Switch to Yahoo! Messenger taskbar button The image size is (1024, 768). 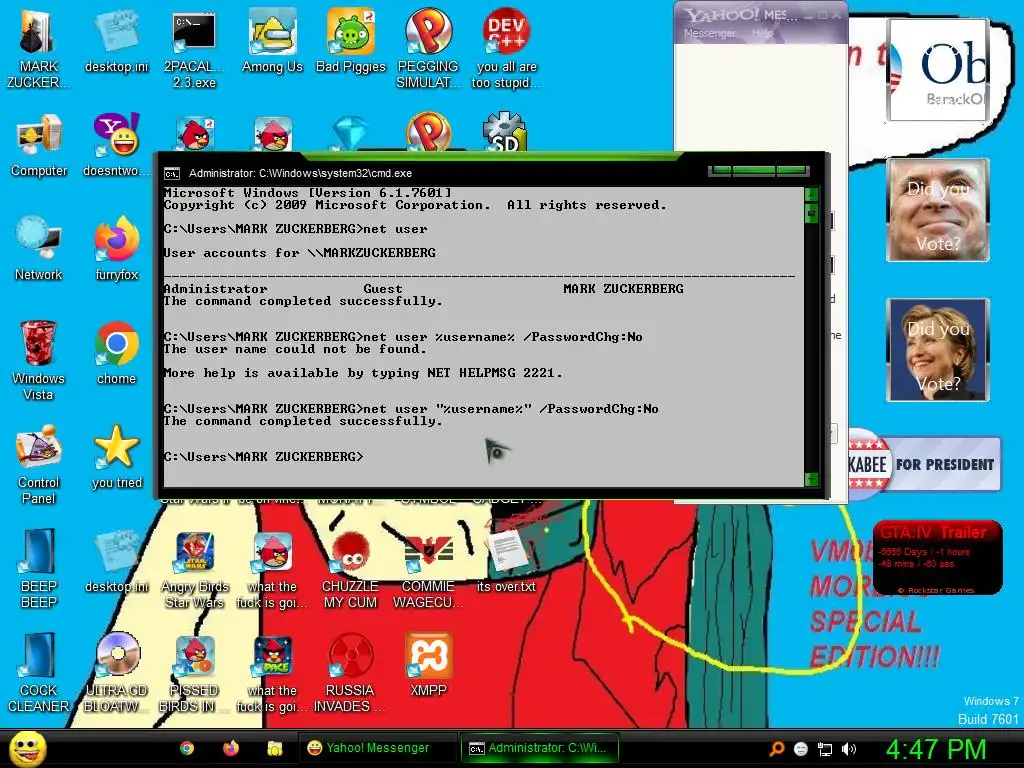[x=377, y=748]
